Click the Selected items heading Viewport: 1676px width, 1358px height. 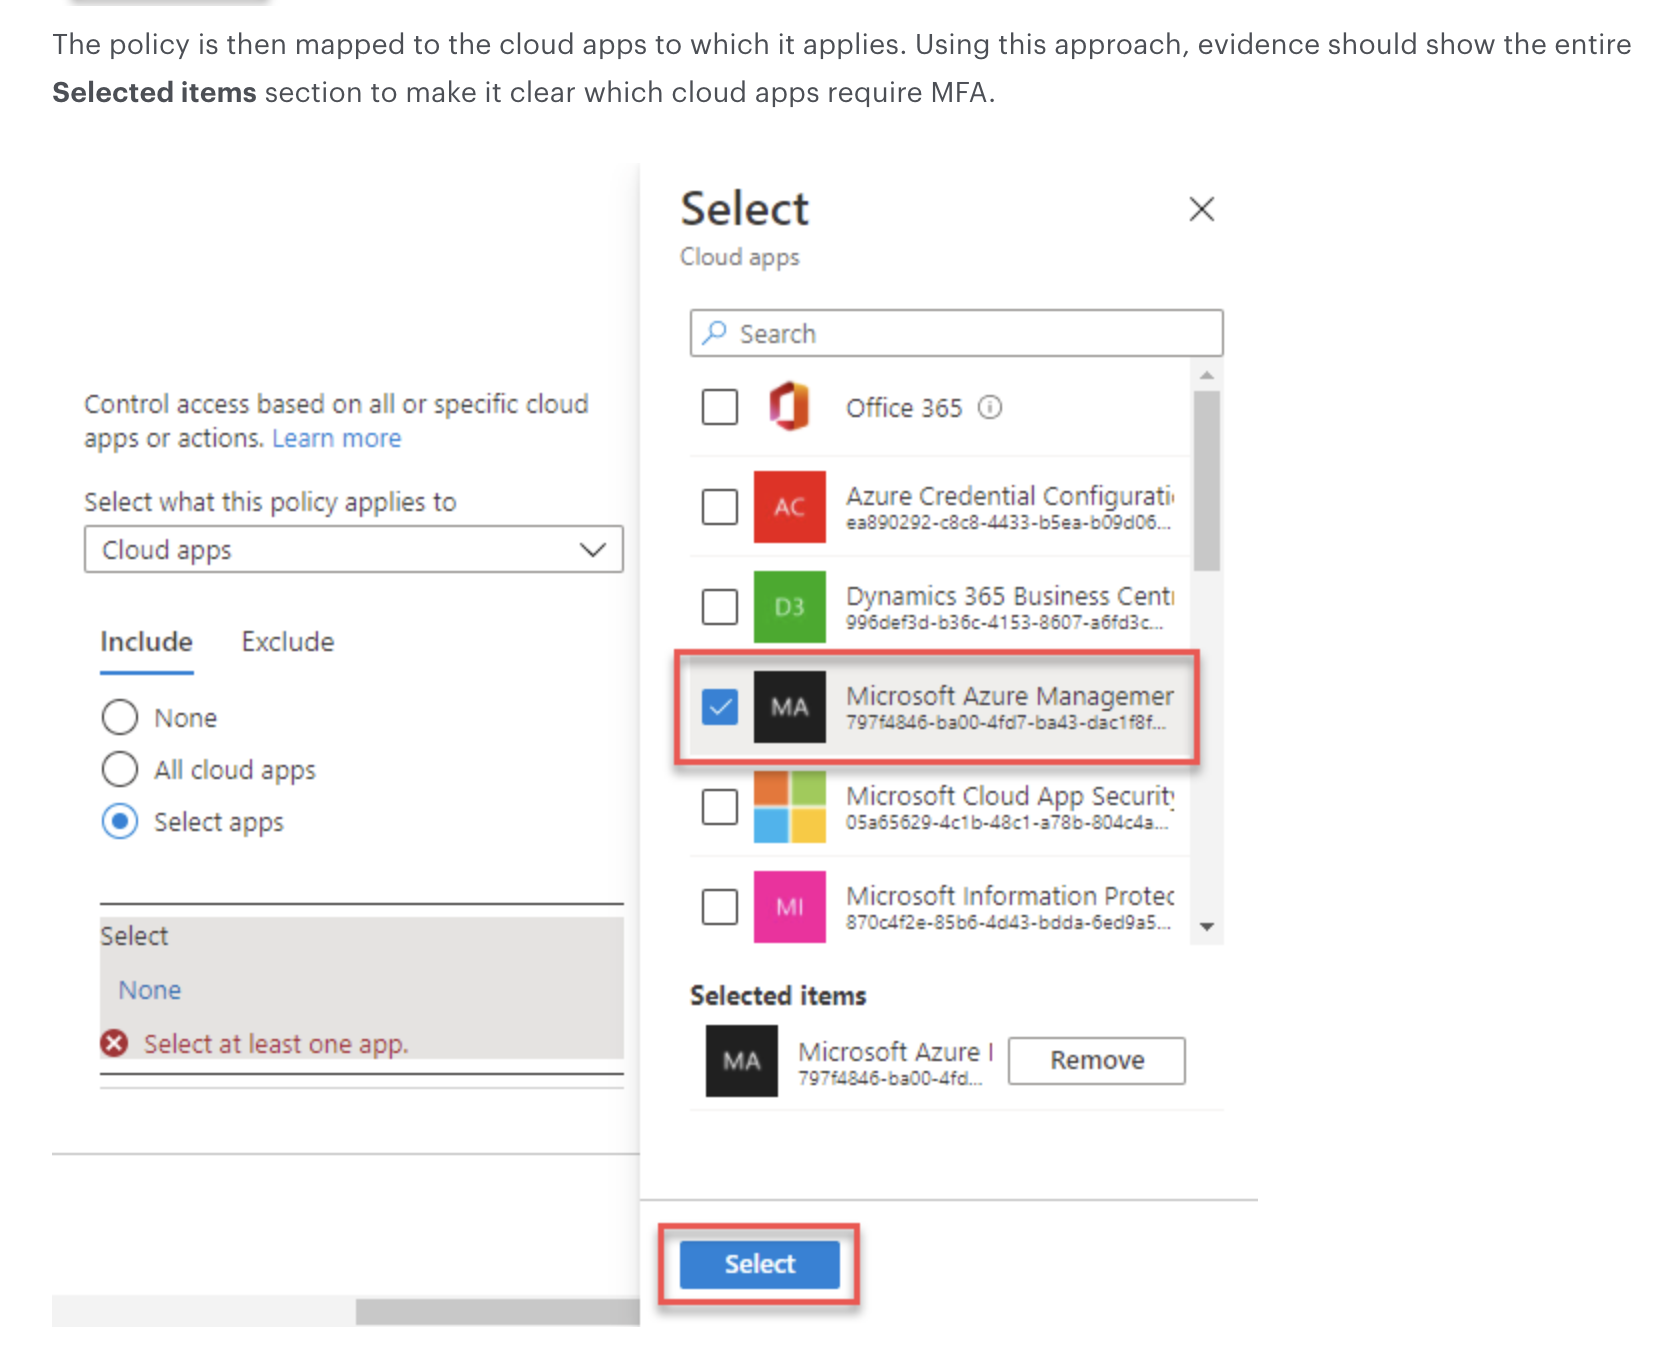[778, 996]
